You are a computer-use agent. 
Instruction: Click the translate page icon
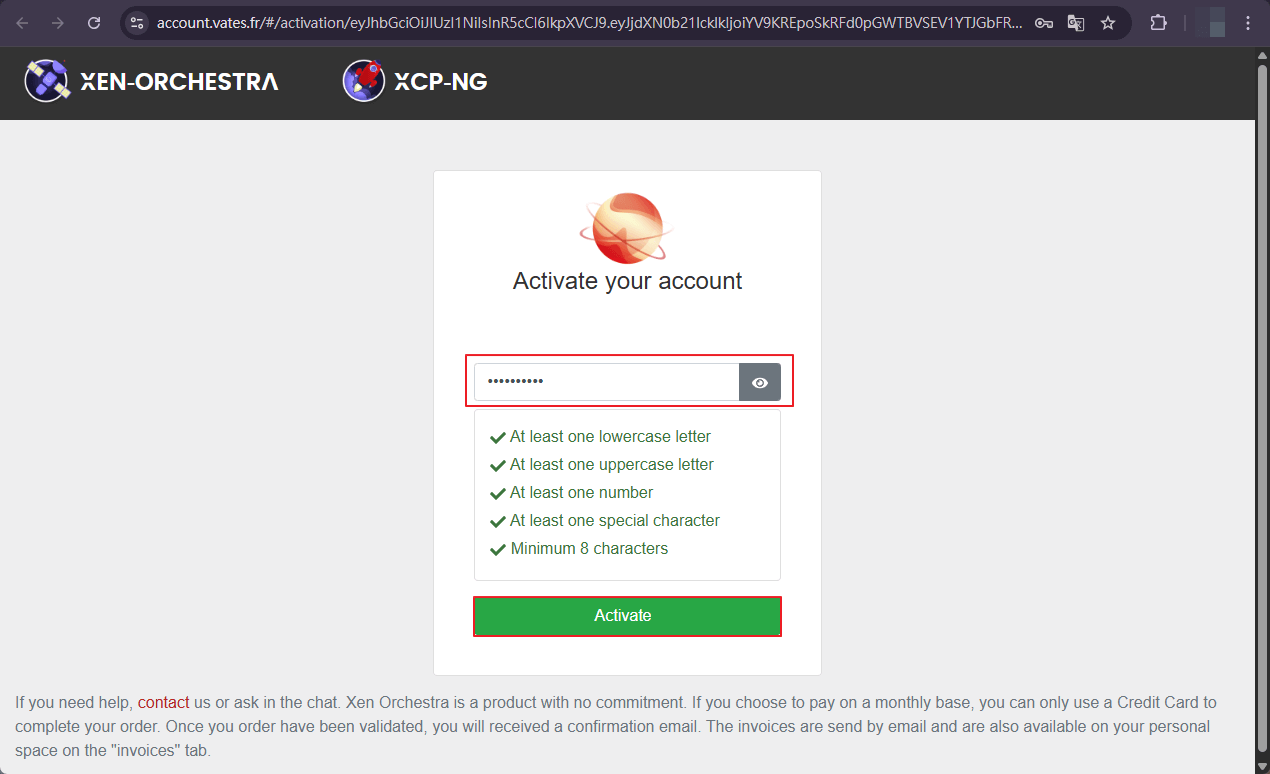1076,23
